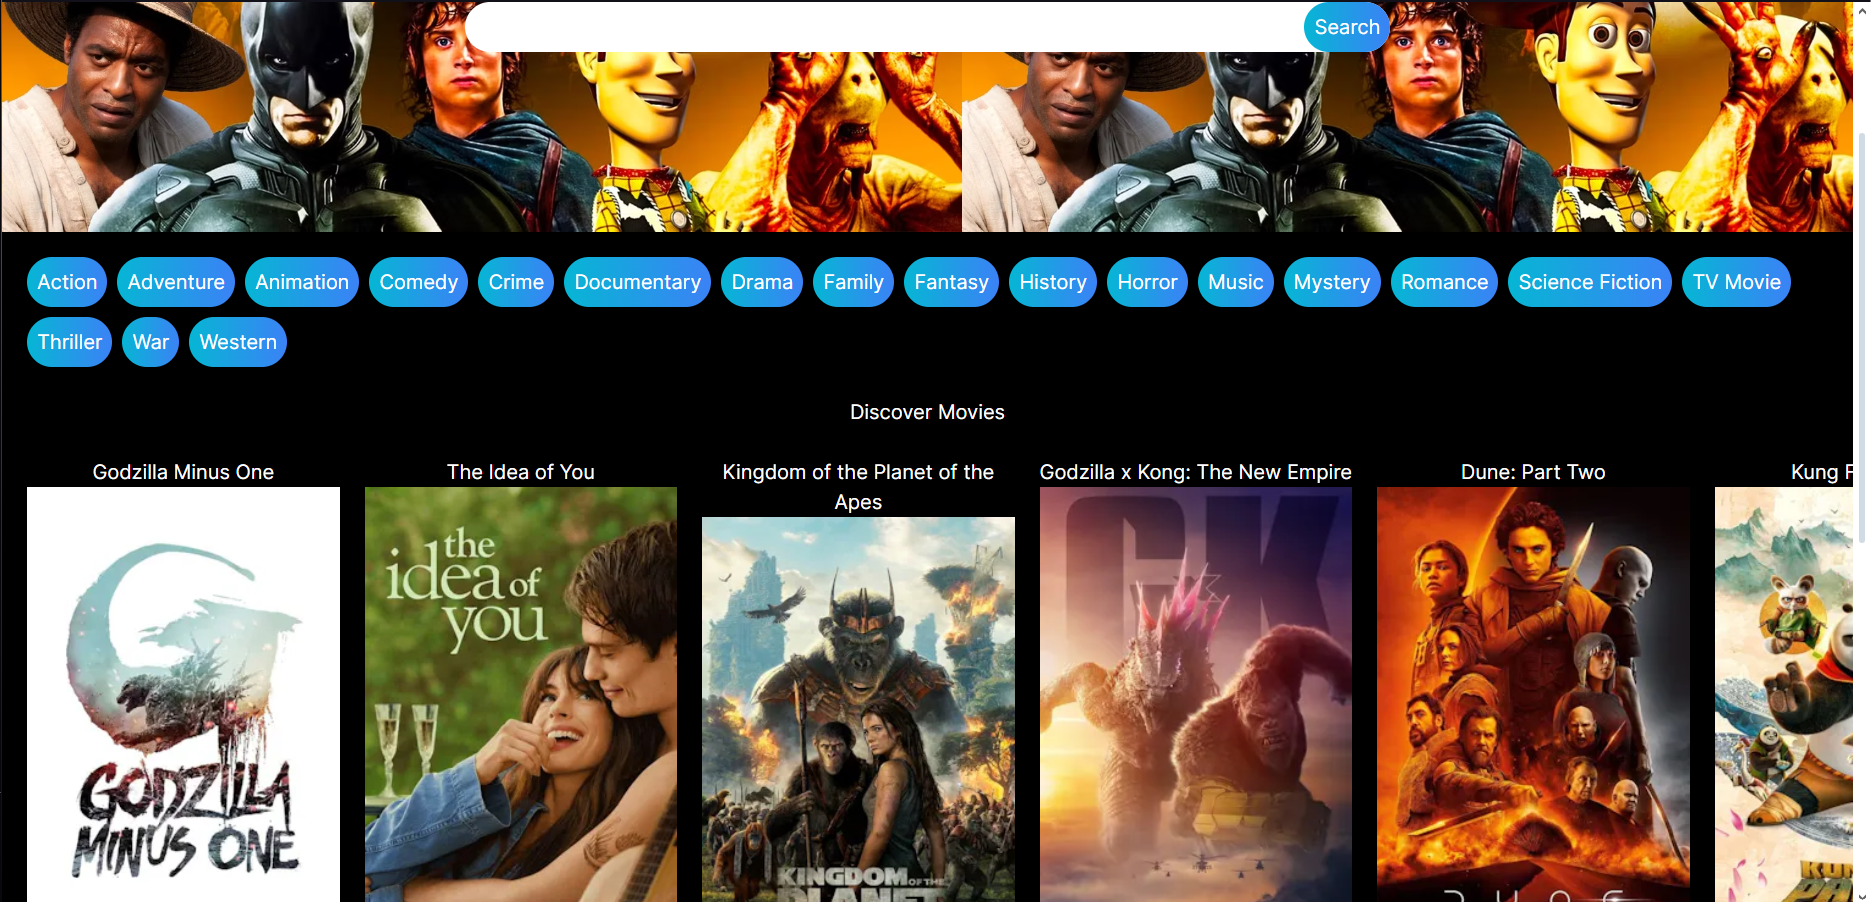
Task: Click The Idea of You title text
Action: pos(521,472)
